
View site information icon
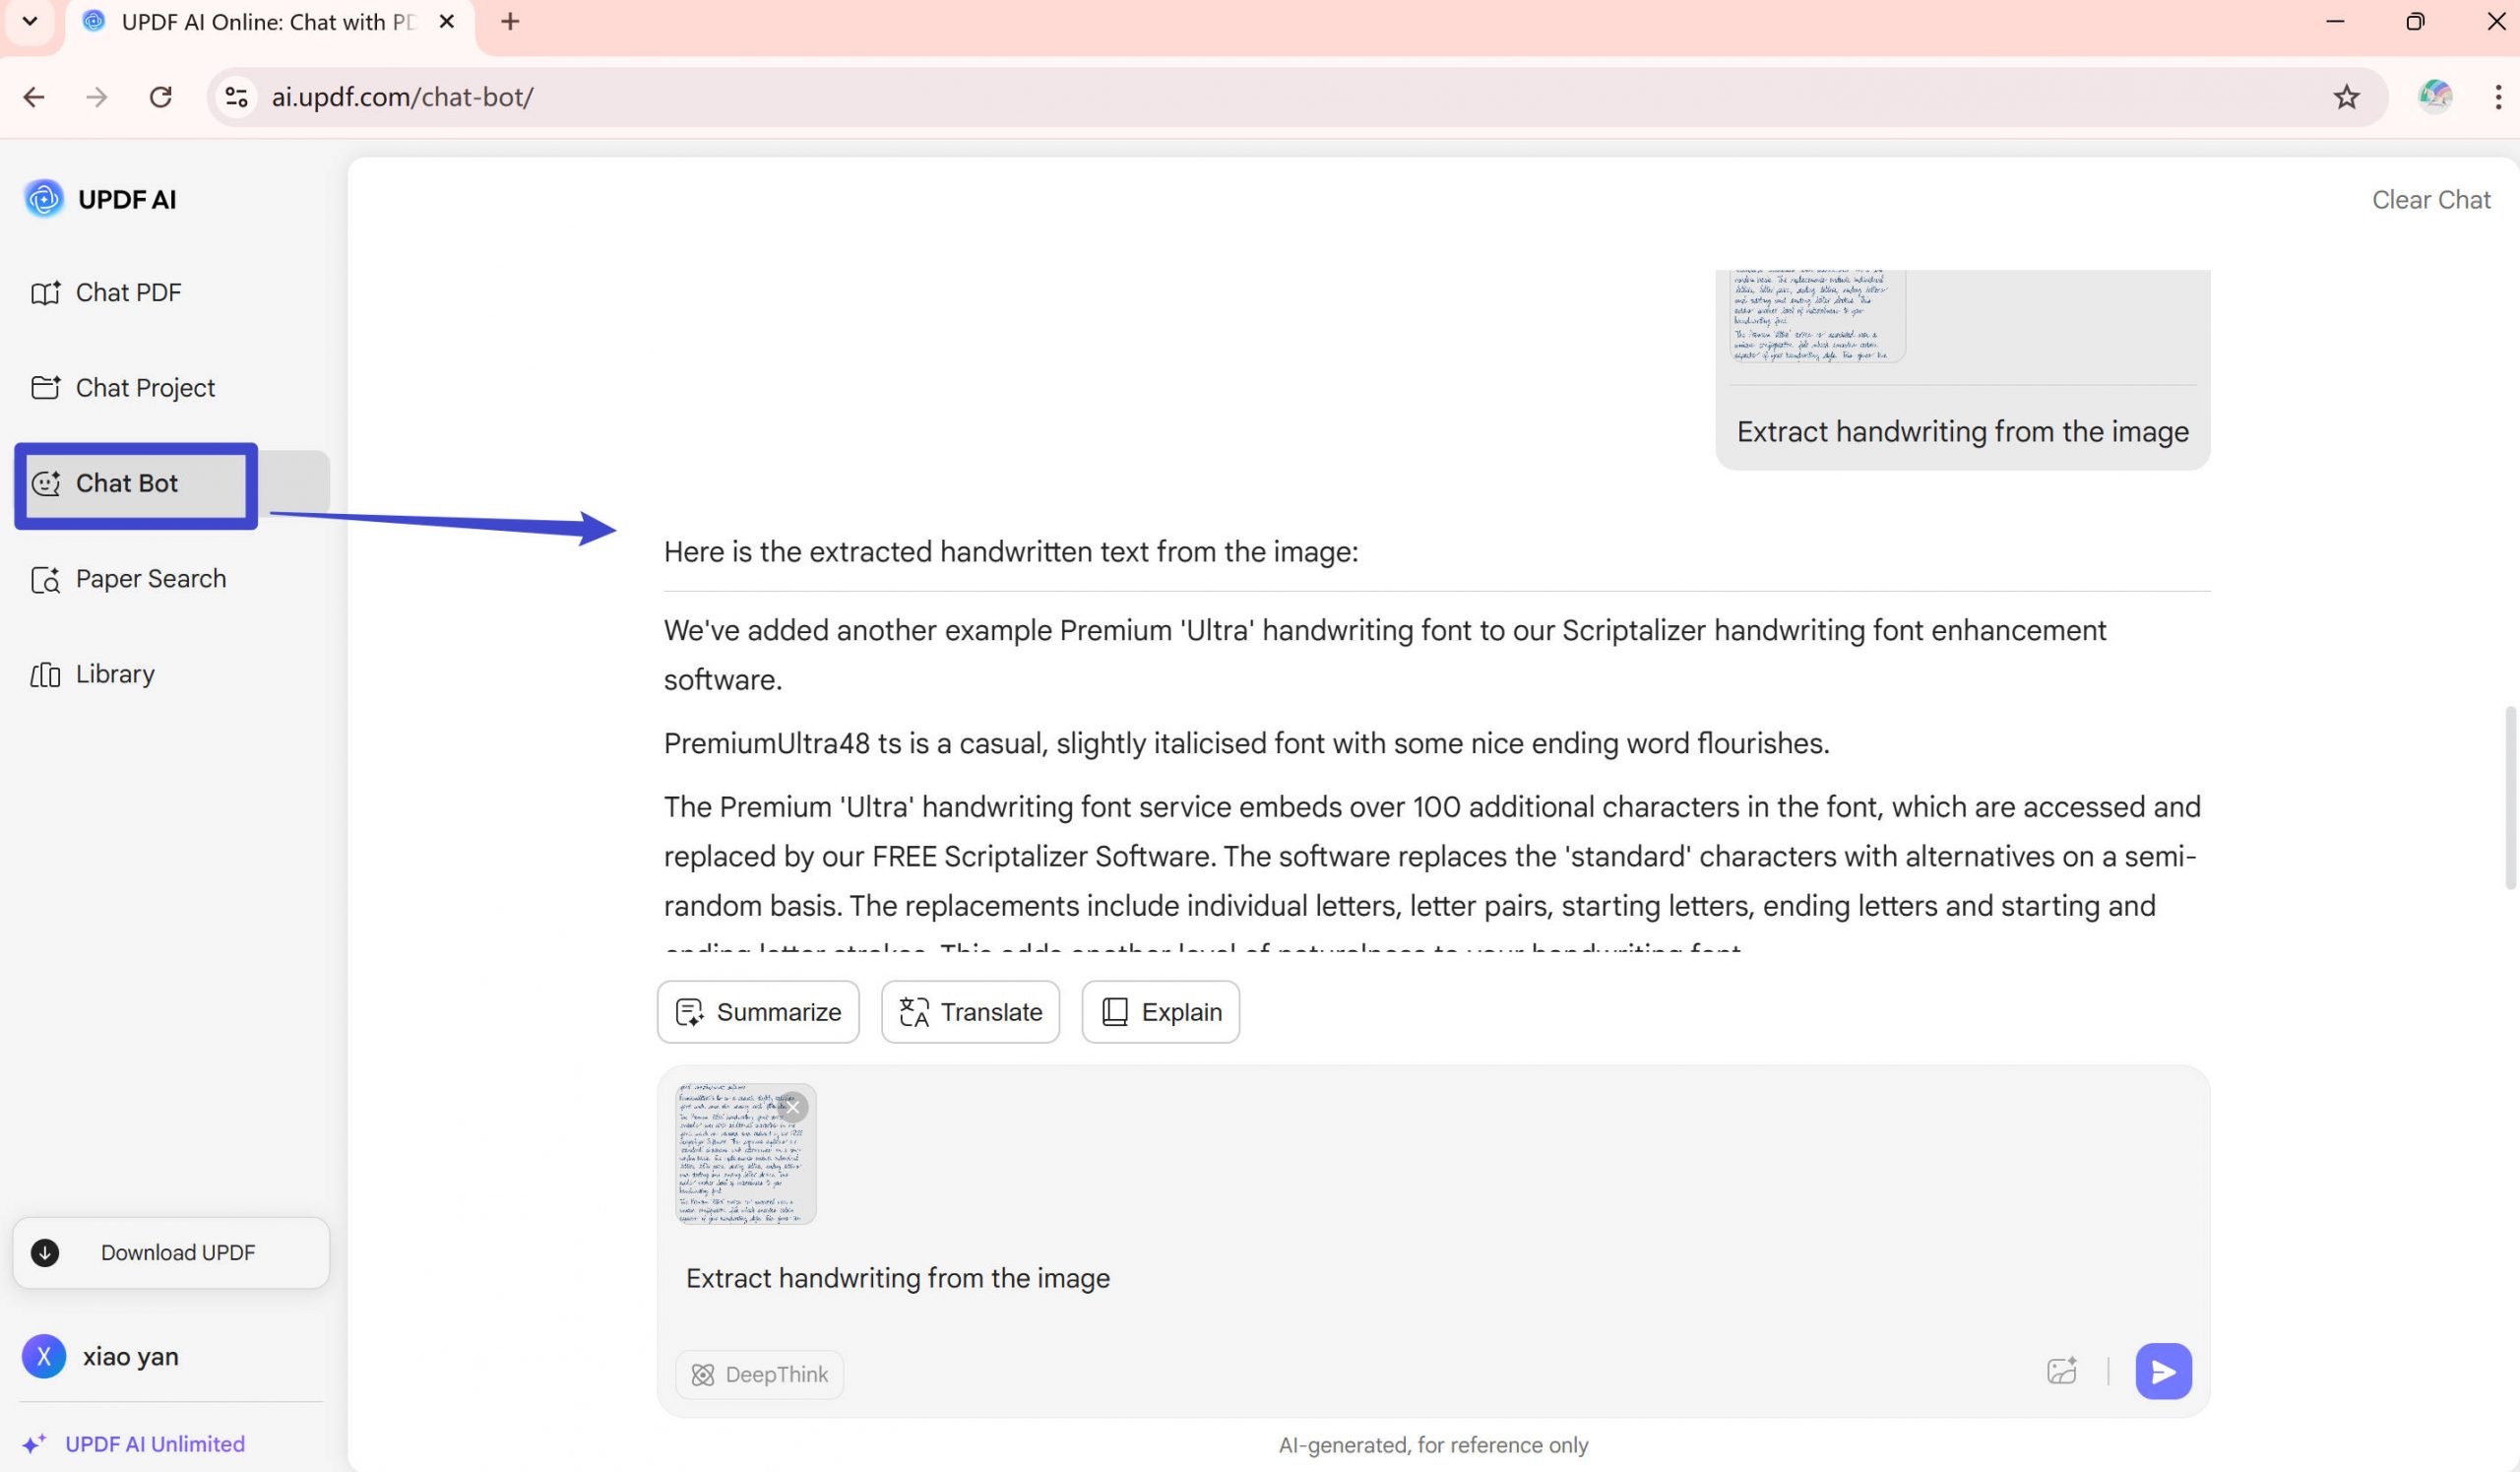coord(236,97)
